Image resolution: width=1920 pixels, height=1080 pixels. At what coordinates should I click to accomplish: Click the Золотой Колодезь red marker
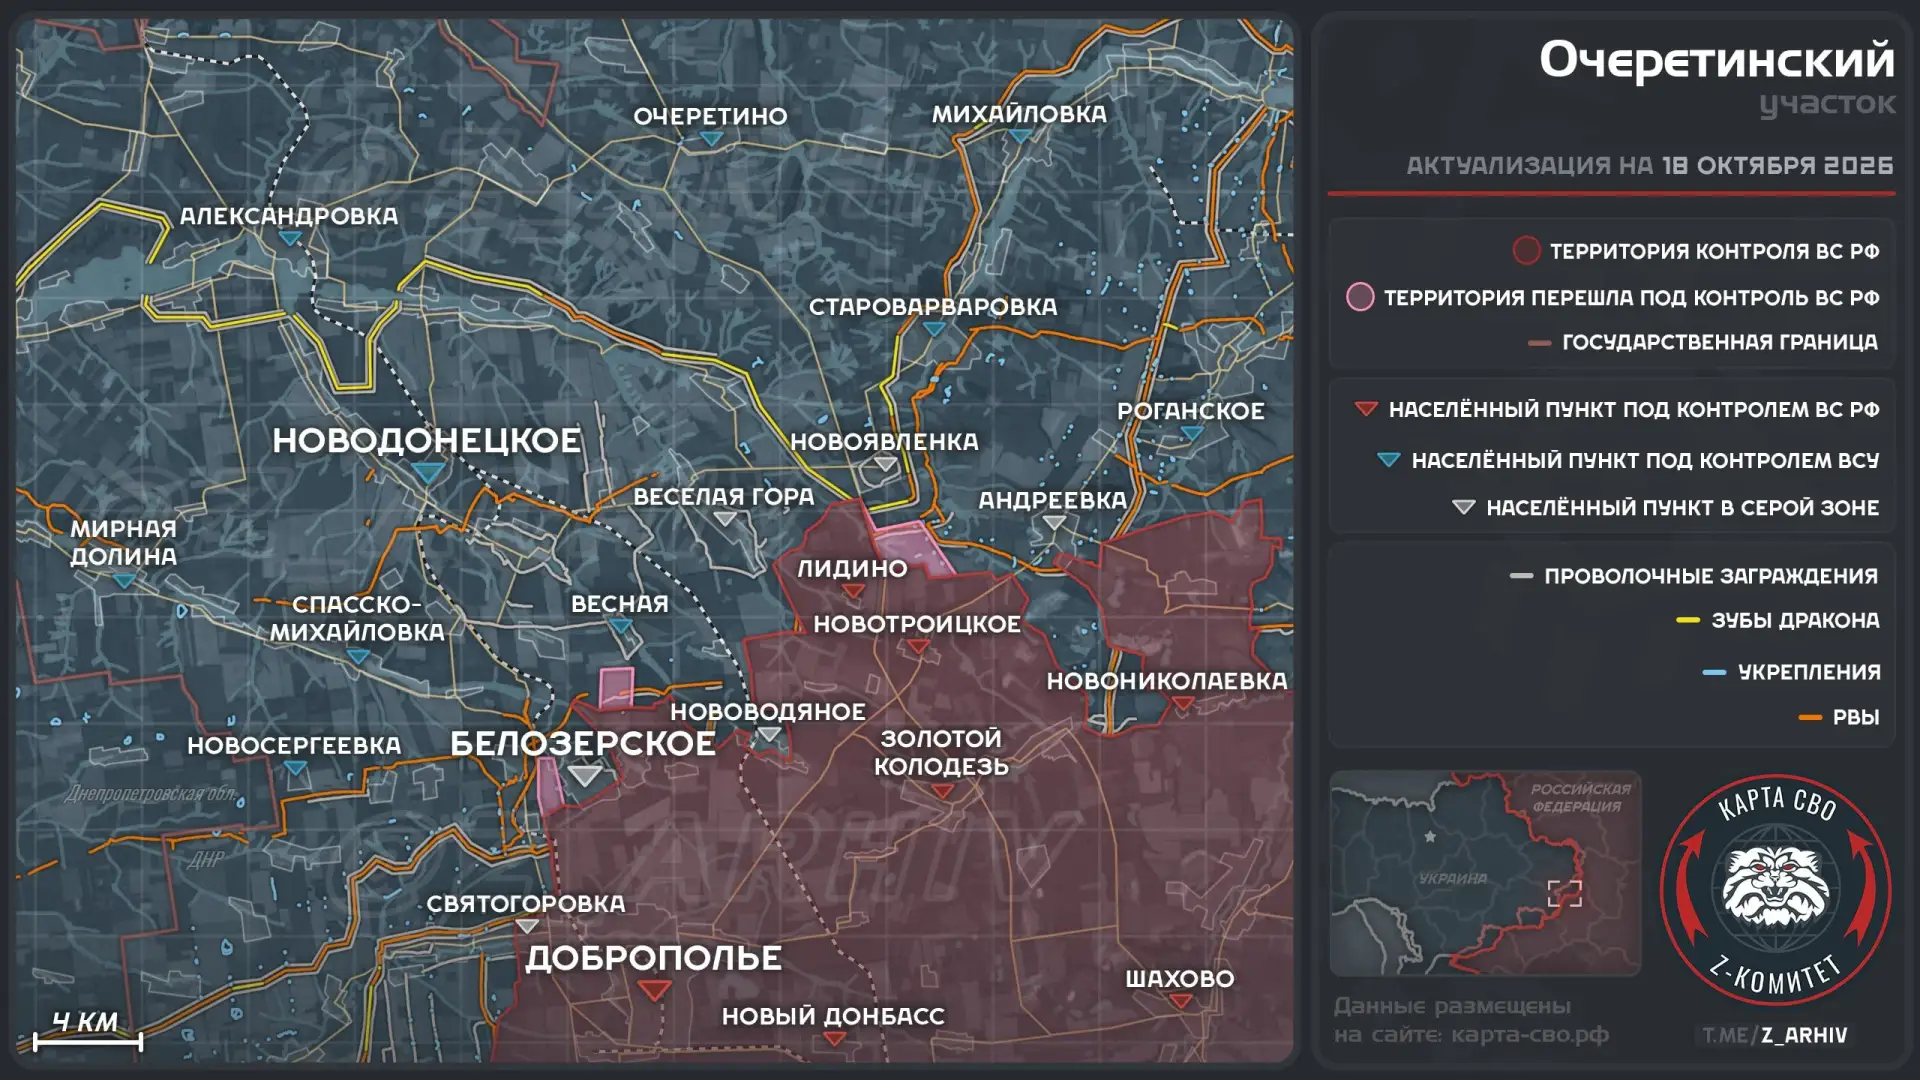(942, 790)
